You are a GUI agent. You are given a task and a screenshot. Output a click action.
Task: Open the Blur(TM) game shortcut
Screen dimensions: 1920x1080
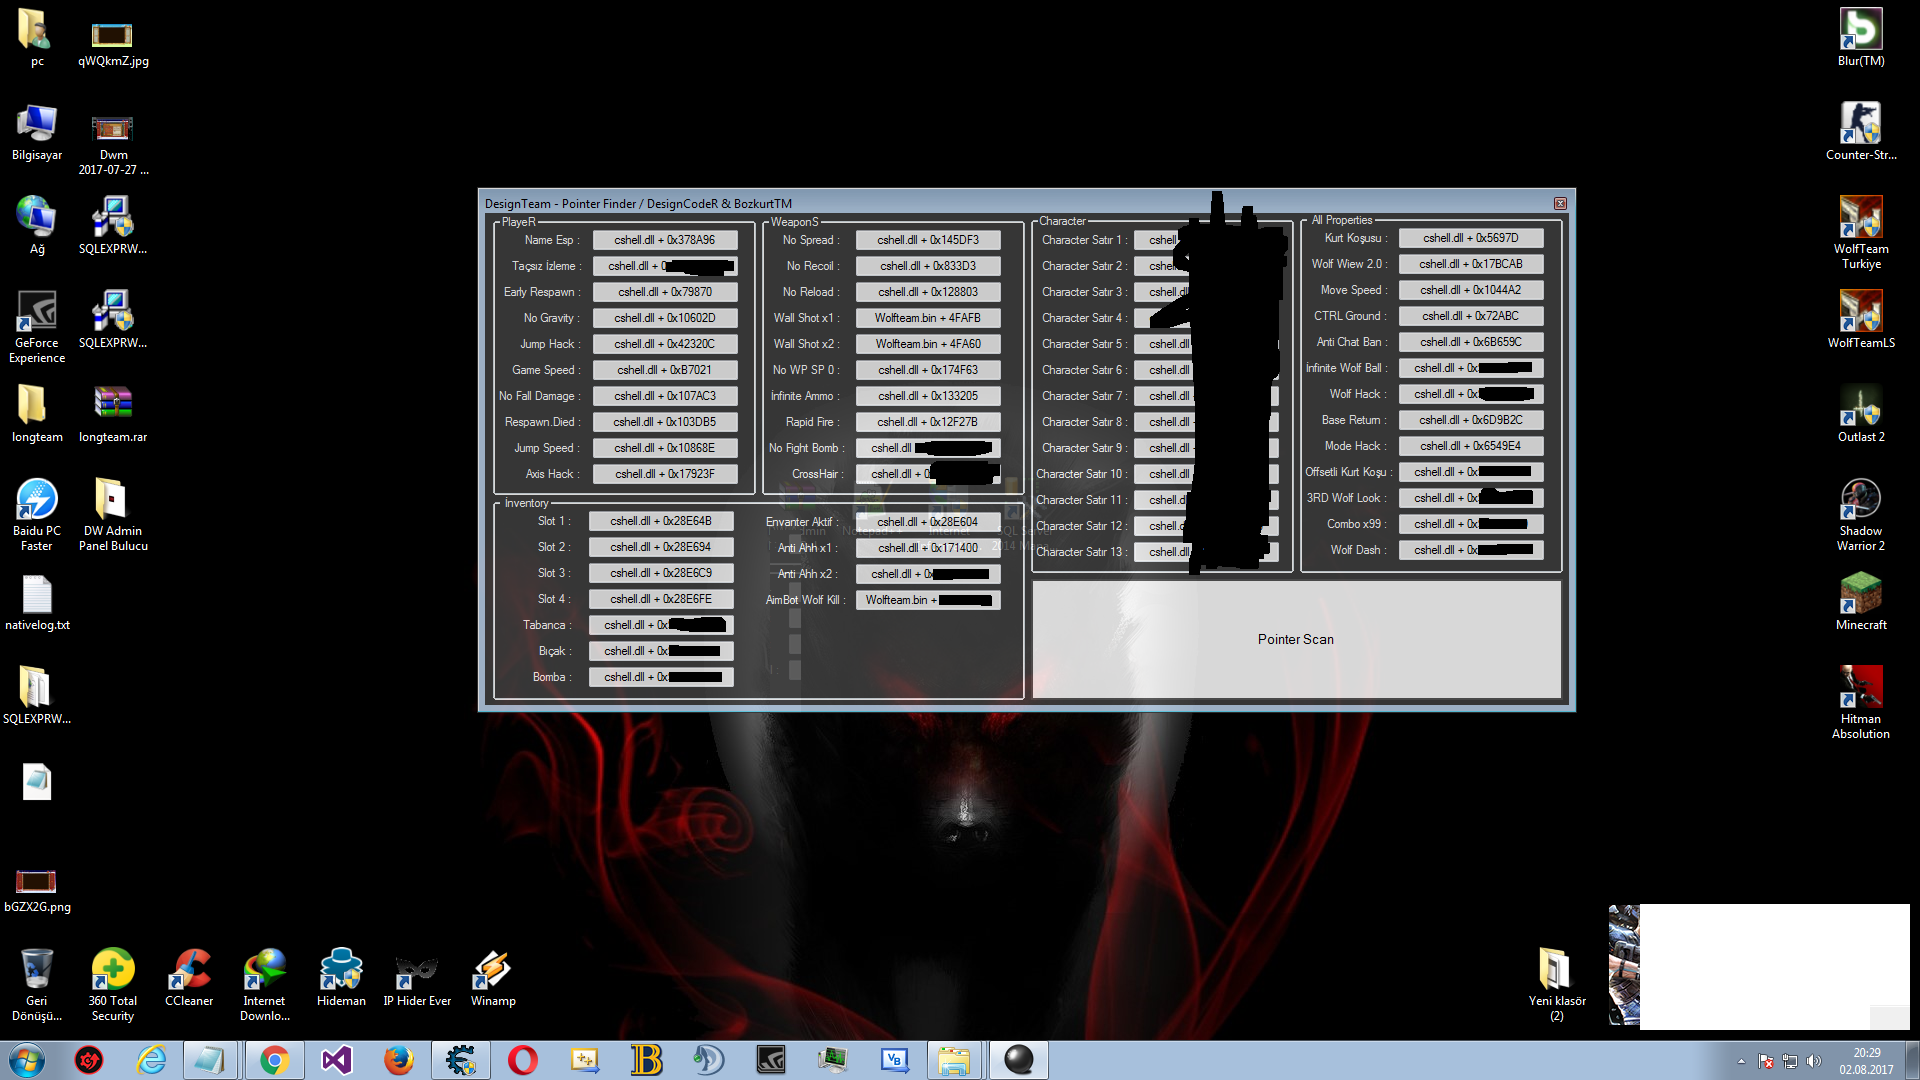point(1861,37)
